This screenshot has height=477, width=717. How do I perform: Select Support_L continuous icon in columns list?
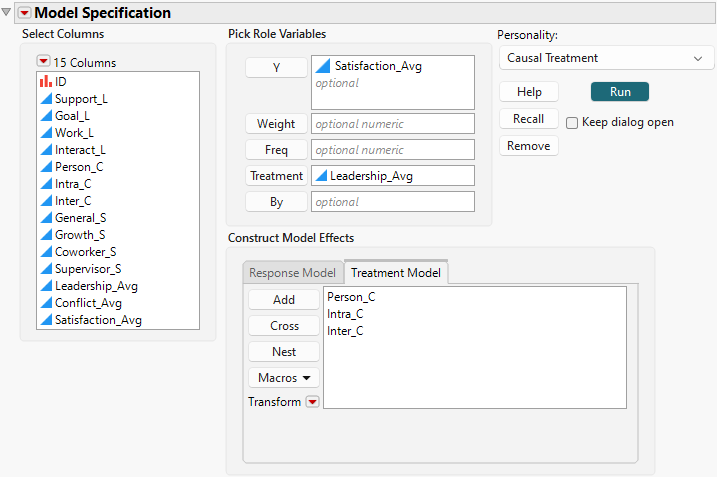point(46,98)
